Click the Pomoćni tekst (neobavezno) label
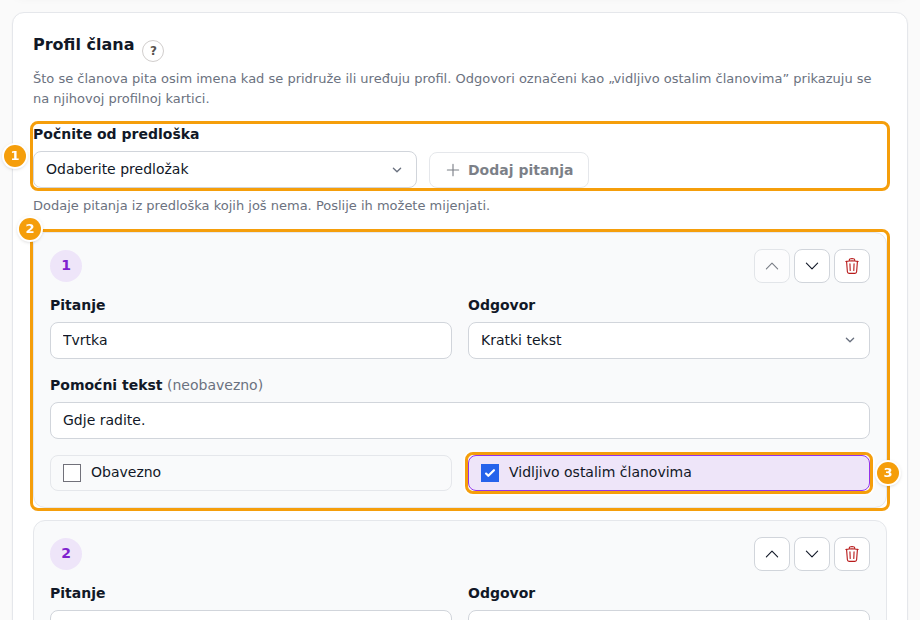The image size is (920, 620). 157,385
